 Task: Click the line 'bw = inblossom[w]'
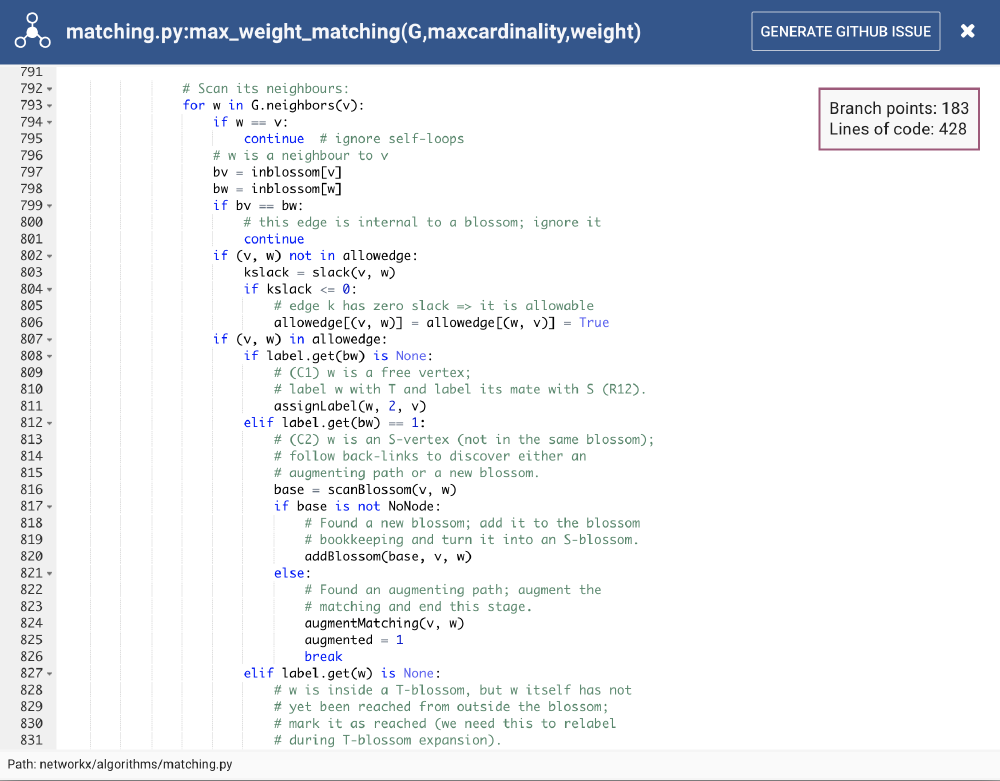point(277,189)
